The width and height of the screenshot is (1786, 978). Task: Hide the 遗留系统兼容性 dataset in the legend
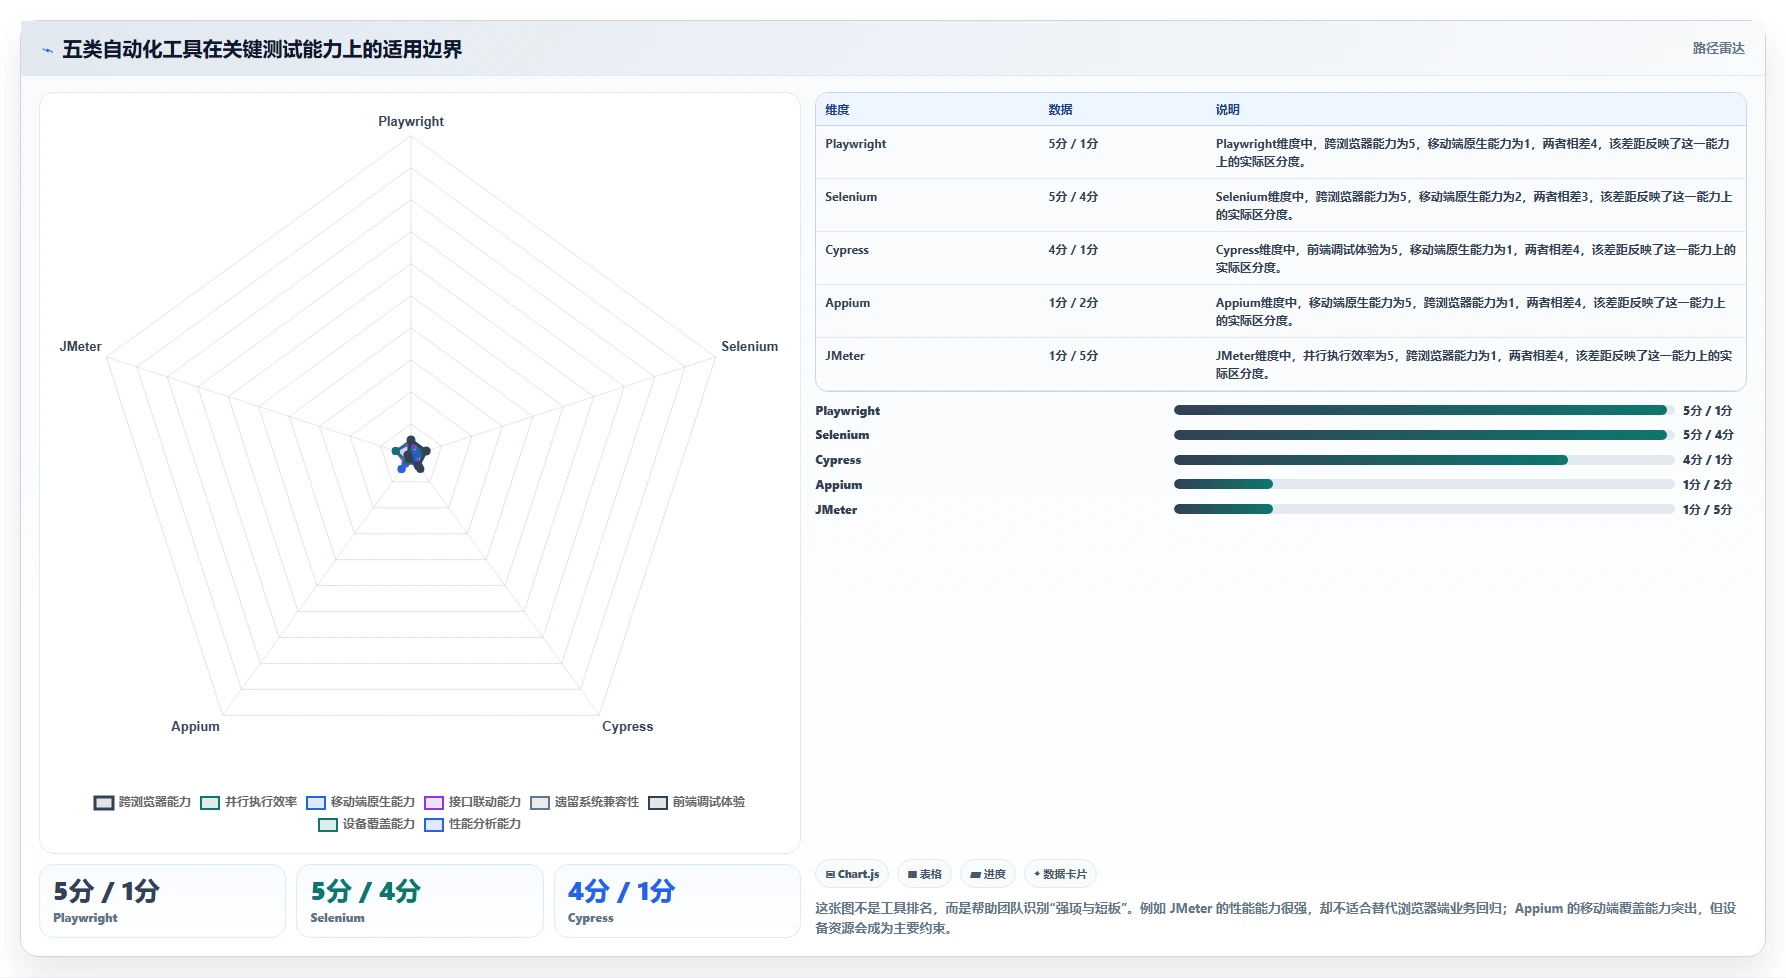(x=584, y=802)
